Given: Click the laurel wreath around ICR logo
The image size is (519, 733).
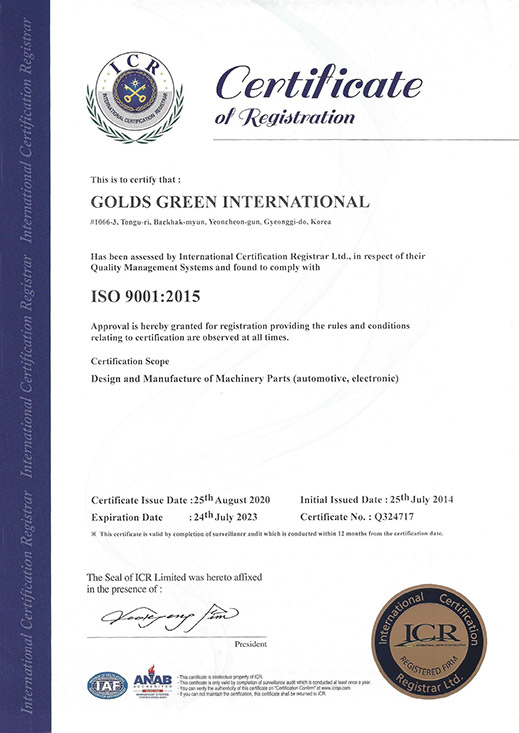Looking at the screenshot, I should [135, 117].
